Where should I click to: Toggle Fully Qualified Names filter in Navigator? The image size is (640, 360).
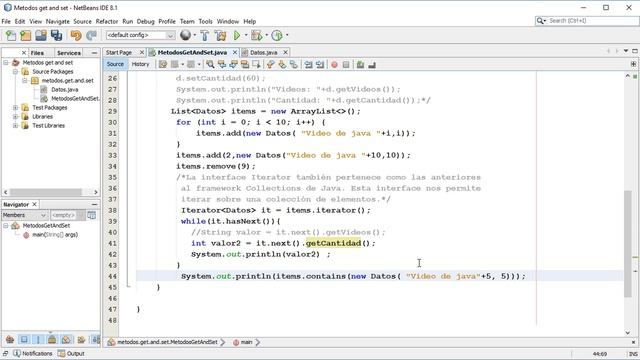click(x=81, y=339)
